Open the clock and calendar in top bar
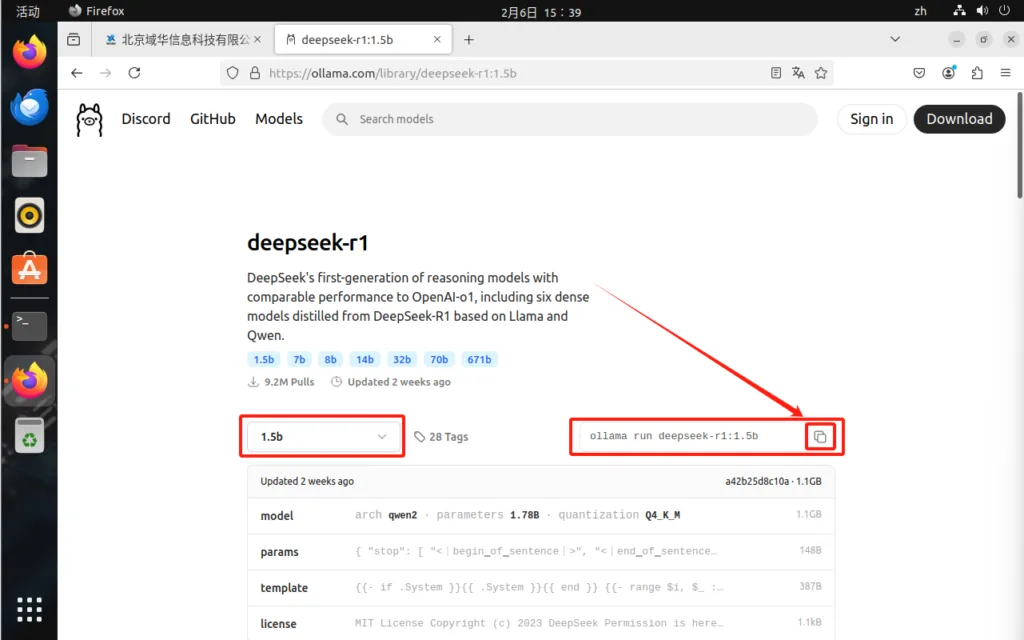The image size is (1024, 640). tap(541, 12)
